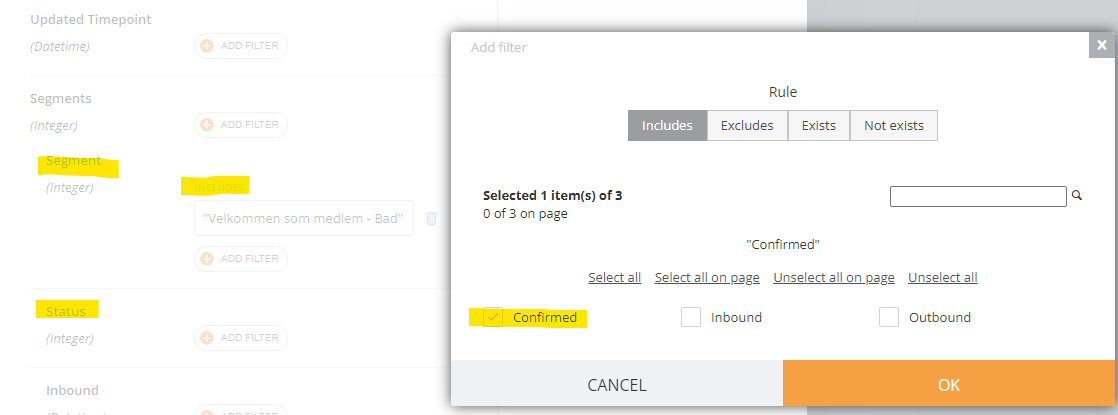Uncheck the Confirmed checkbox
This screenshot has width=1118, height=415.
click(x=493, y=317)
